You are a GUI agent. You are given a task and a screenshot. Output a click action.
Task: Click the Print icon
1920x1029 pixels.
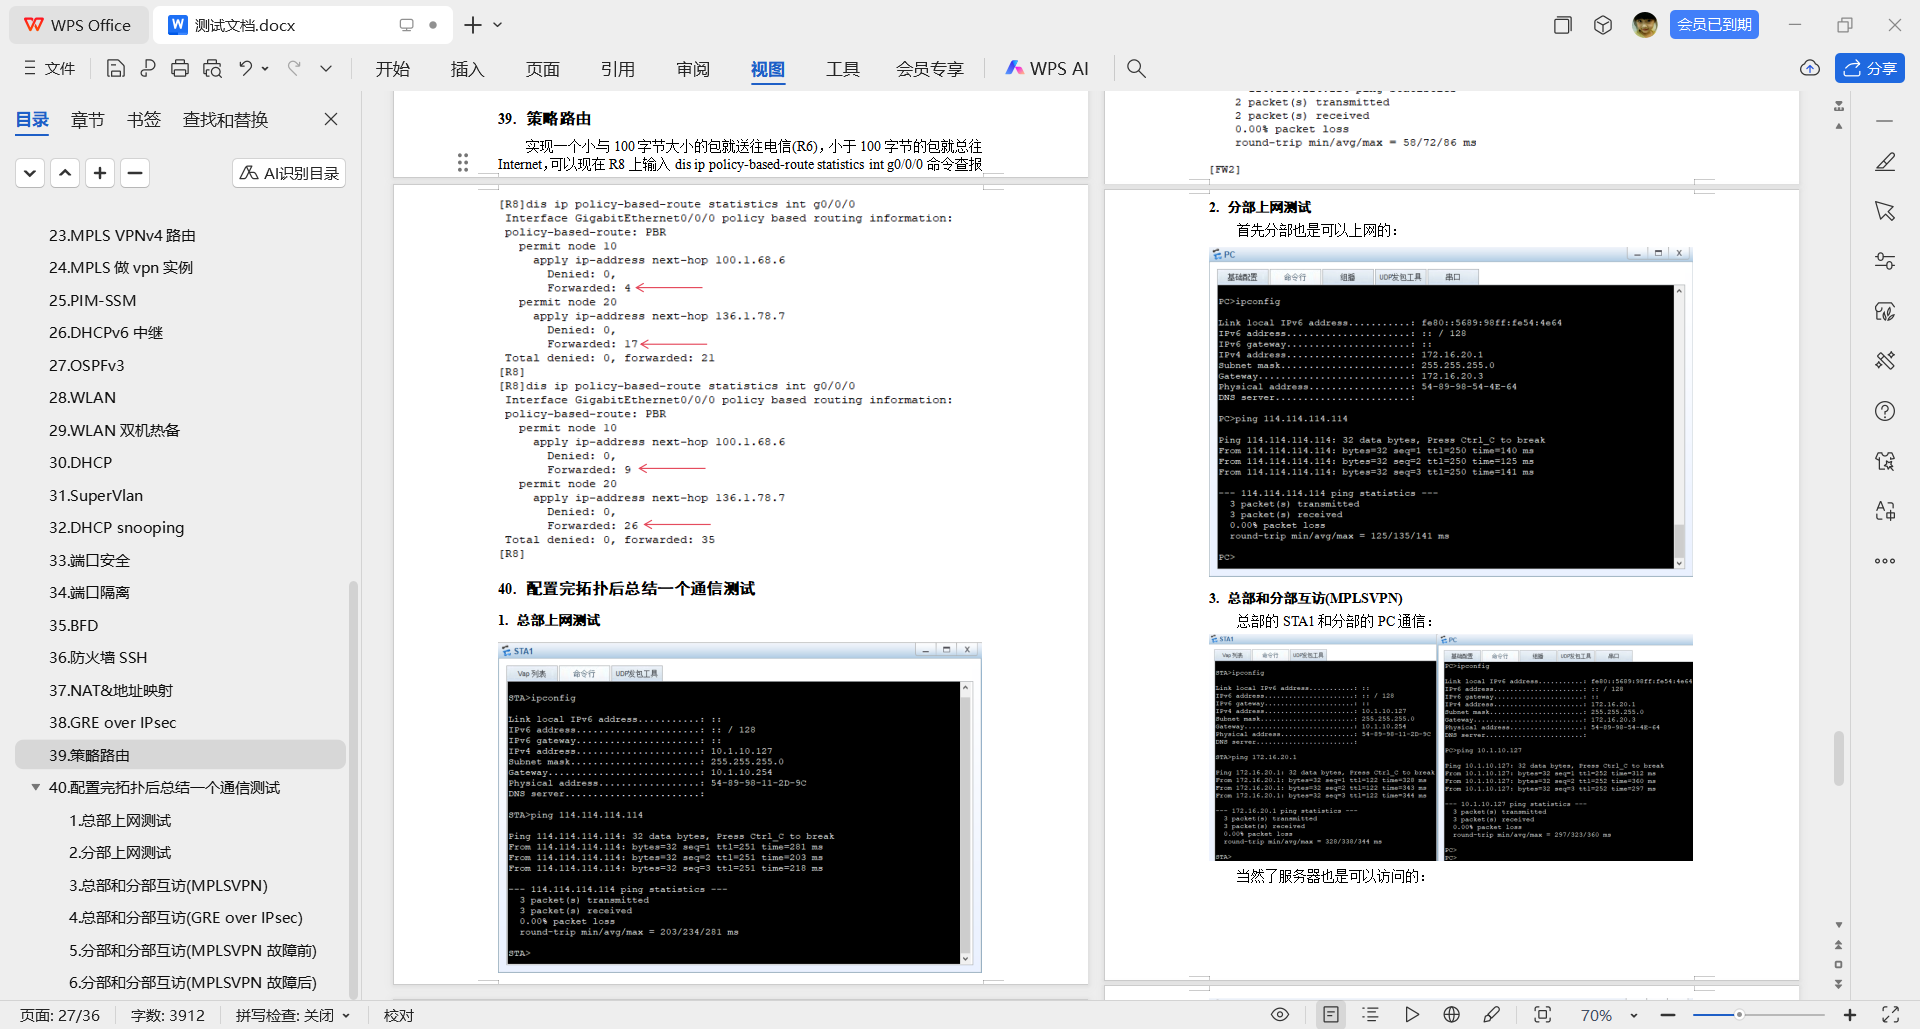[180, 68]
